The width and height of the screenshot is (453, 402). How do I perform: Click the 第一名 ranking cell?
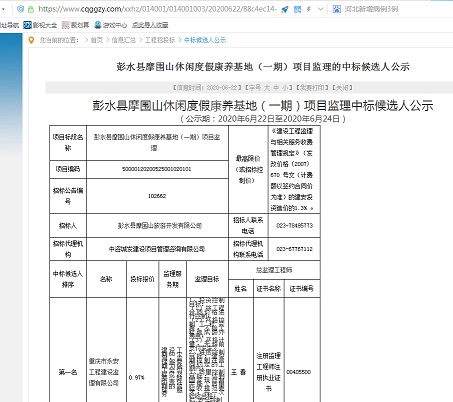coord(68,372)
